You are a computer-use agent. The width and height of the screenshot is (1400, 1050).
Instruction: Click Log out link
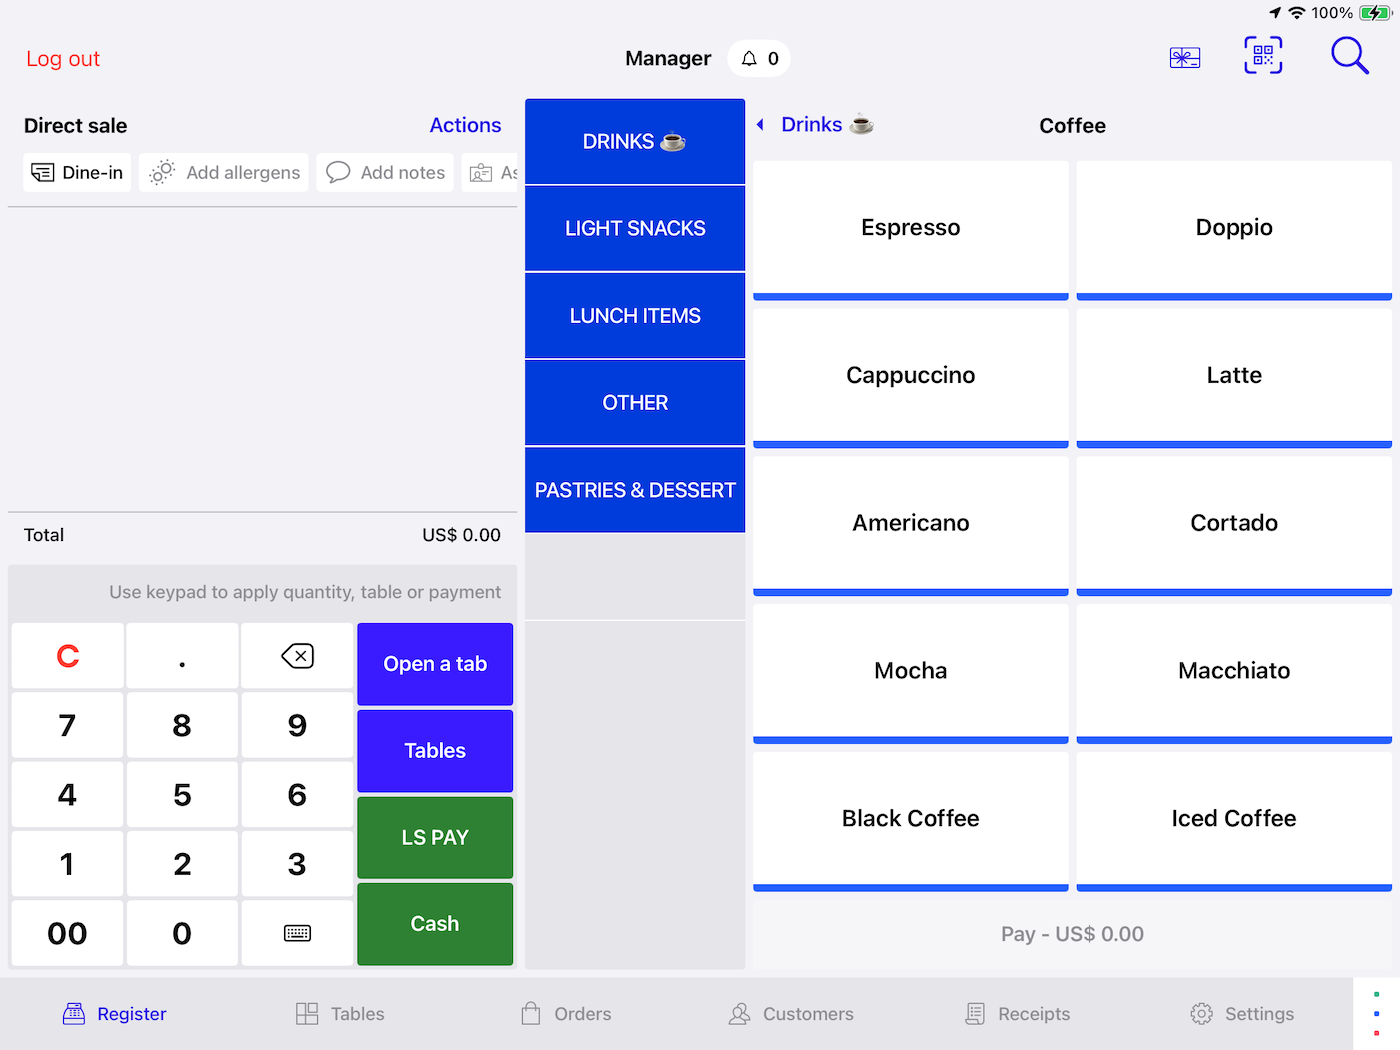[63, 59]
